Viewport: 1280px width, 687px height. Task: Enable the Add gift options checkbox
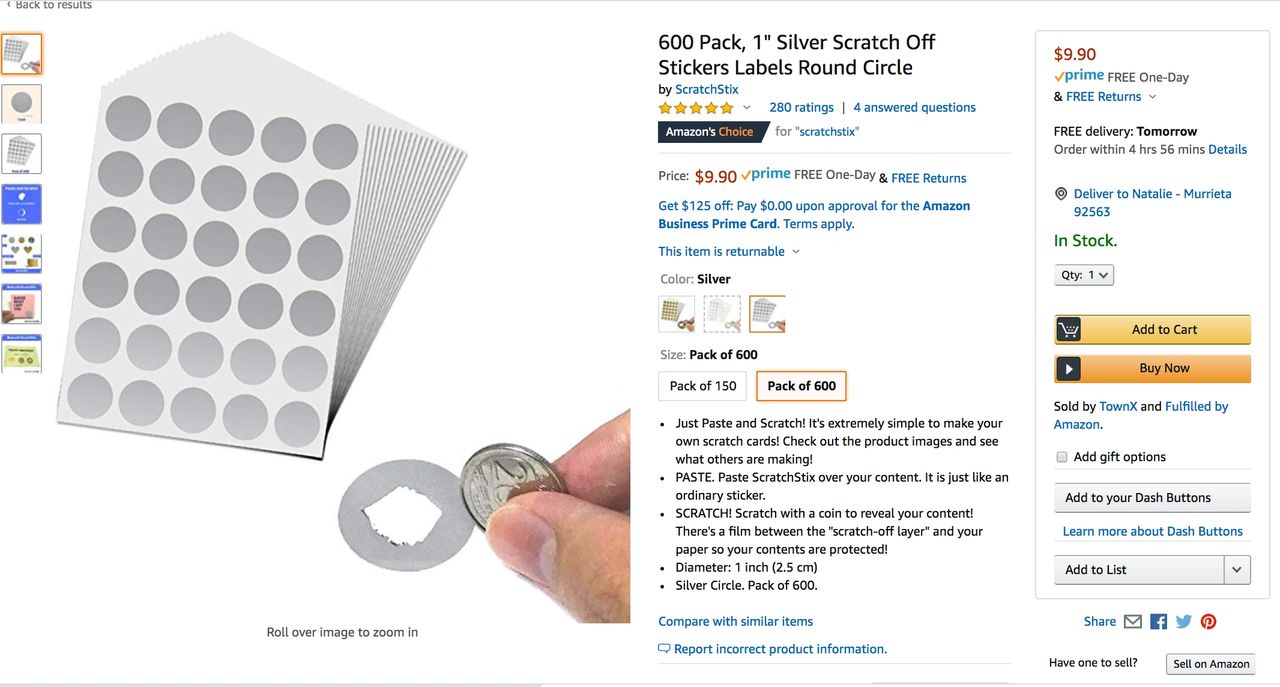(1062, 457)
